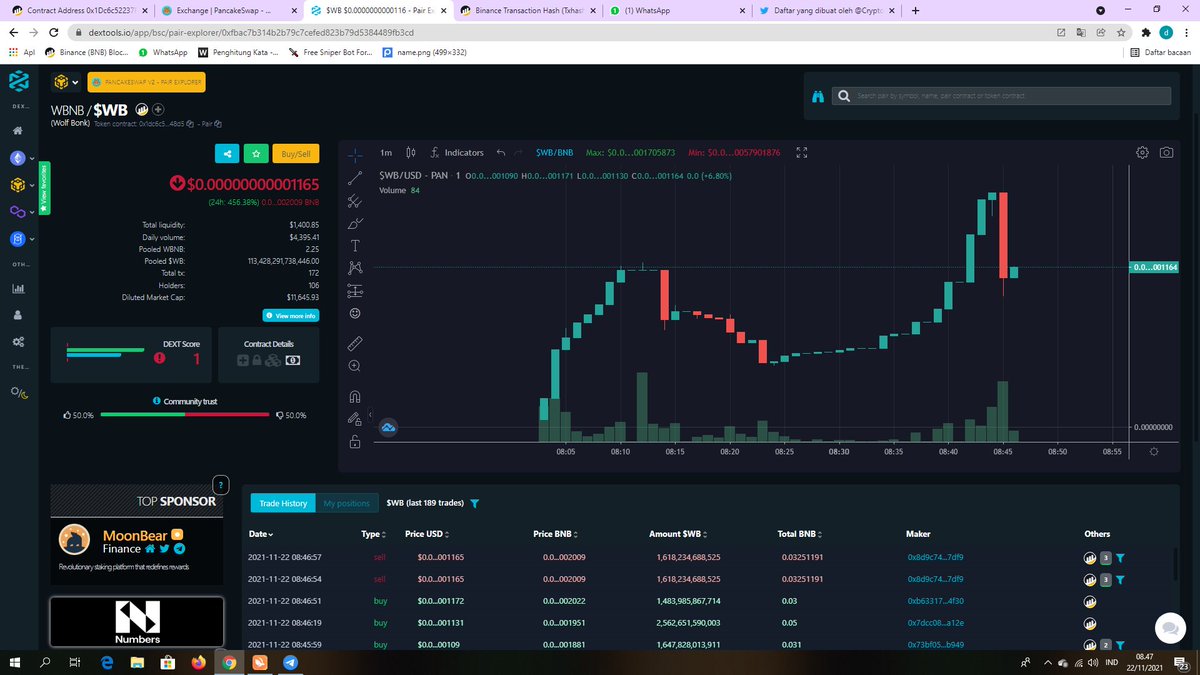
Task: Open the Indicators menu
Action: coord(457,153)
